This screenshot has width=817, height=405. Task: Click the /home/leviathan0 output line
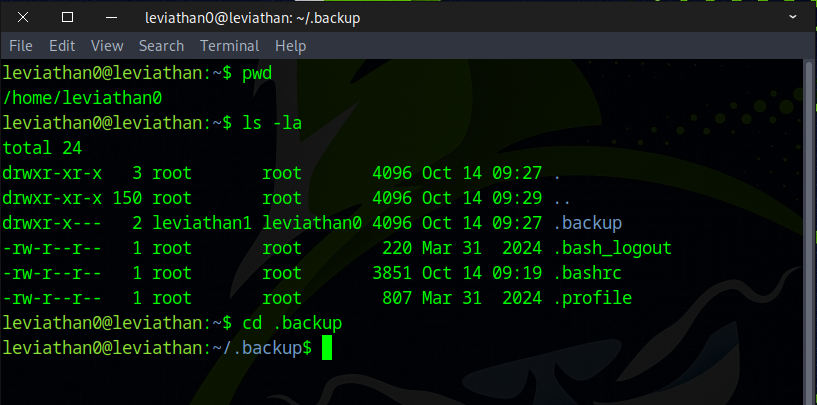tap(83, 98)
